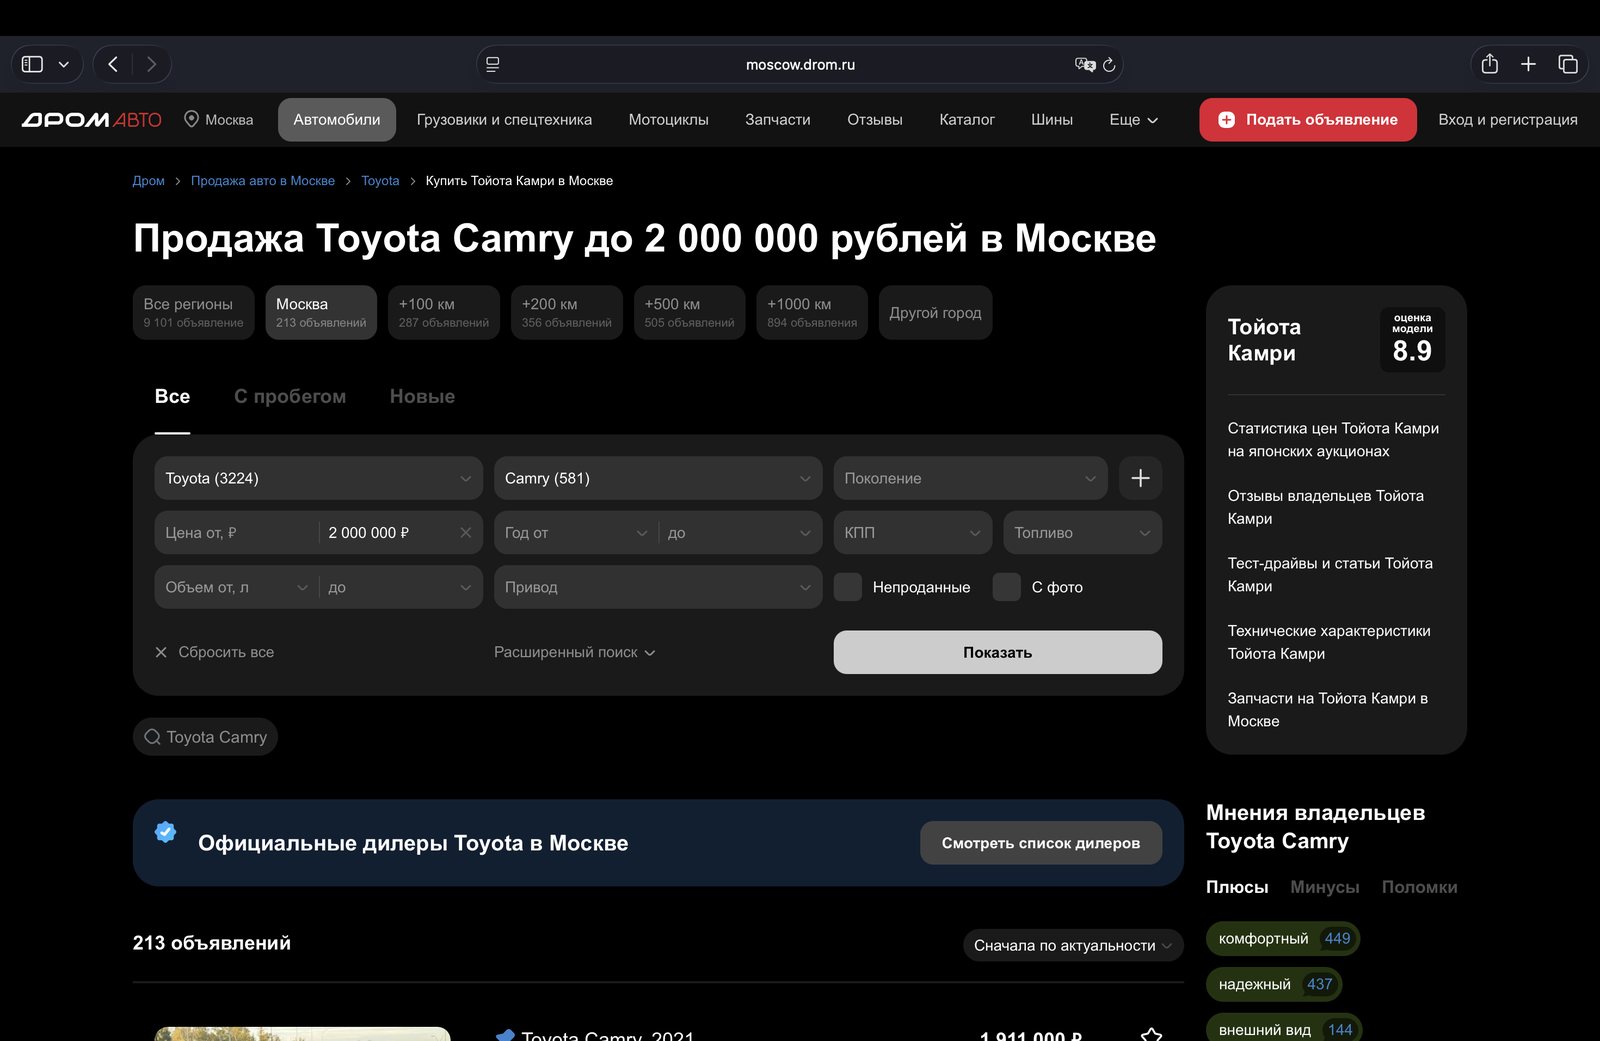Image resolution: width=1600 pixels, height=1041 pixels.
Task: Follow Продажа авто в Москве breadcrumb
Action: coord(263,181)
